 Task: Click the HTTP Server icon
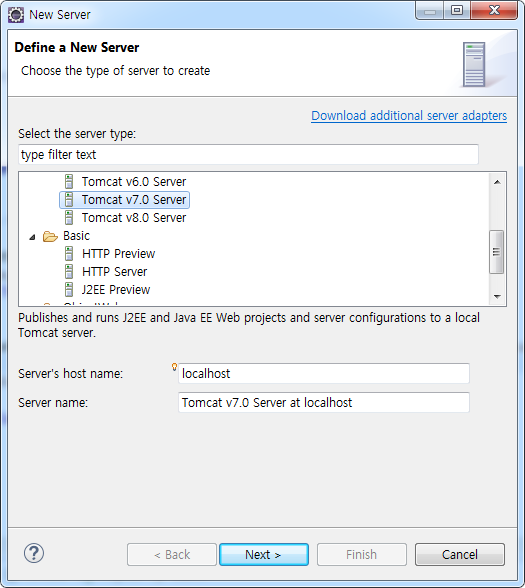pos(69,272)
